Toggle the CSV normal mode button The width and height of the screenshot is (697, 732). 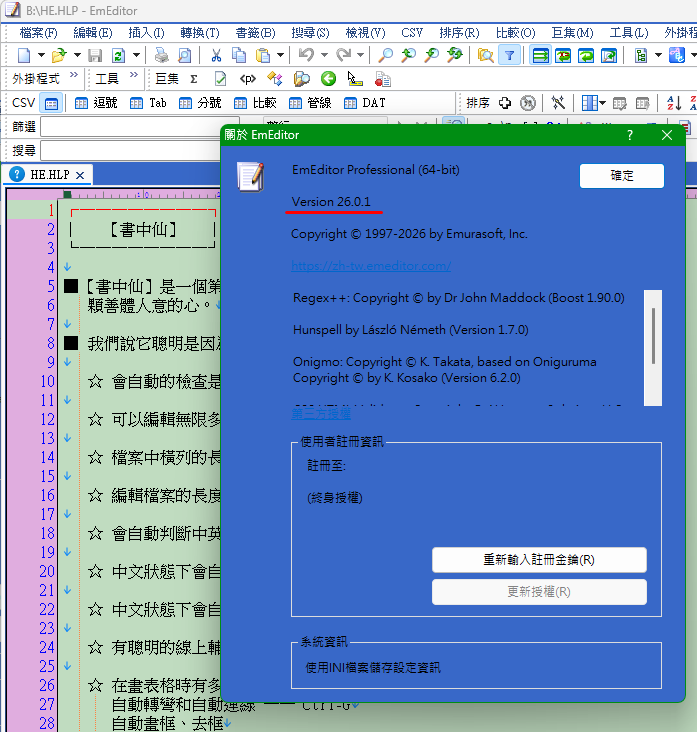(x=51, y=103)
